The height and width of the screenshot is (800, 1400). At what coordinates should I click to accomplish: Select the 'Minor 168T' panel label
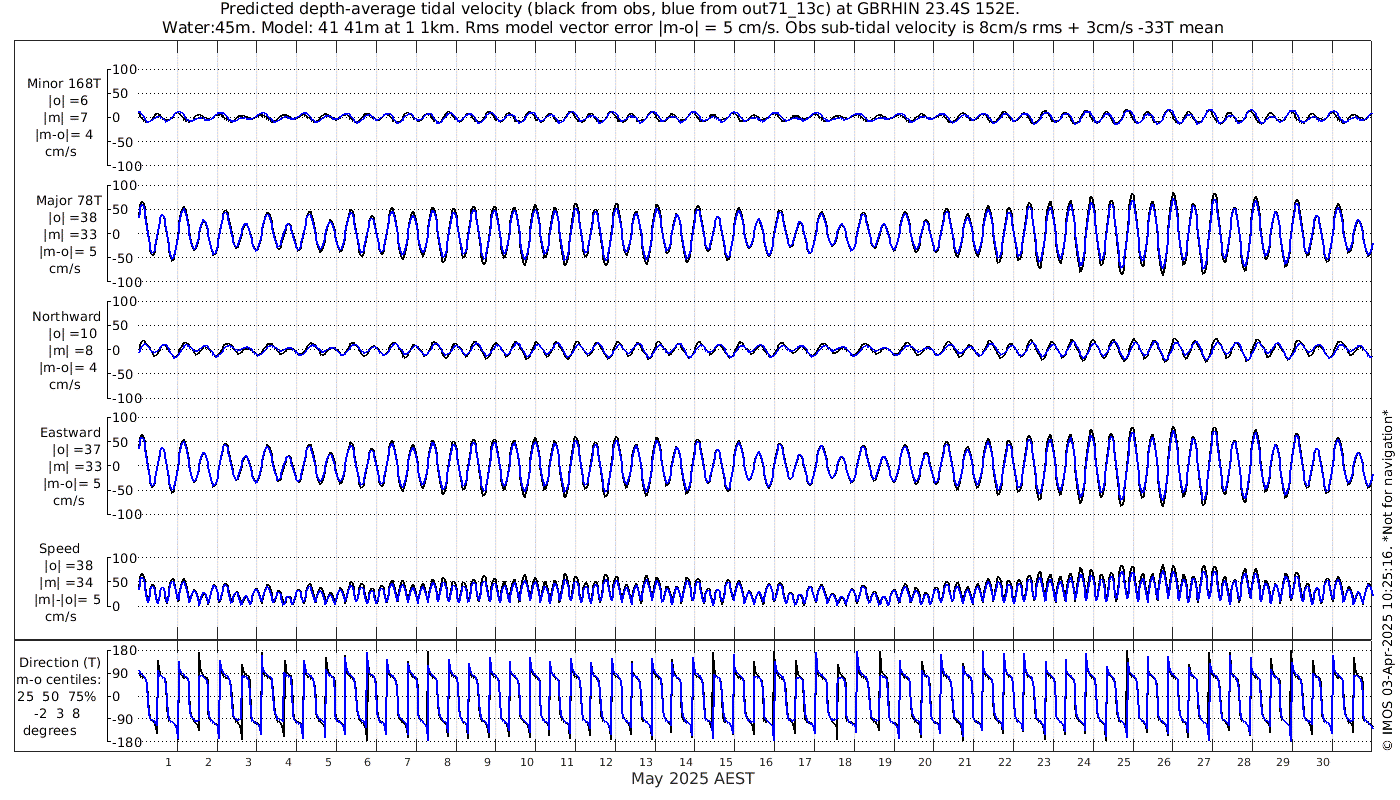click(x=64, y=84)
